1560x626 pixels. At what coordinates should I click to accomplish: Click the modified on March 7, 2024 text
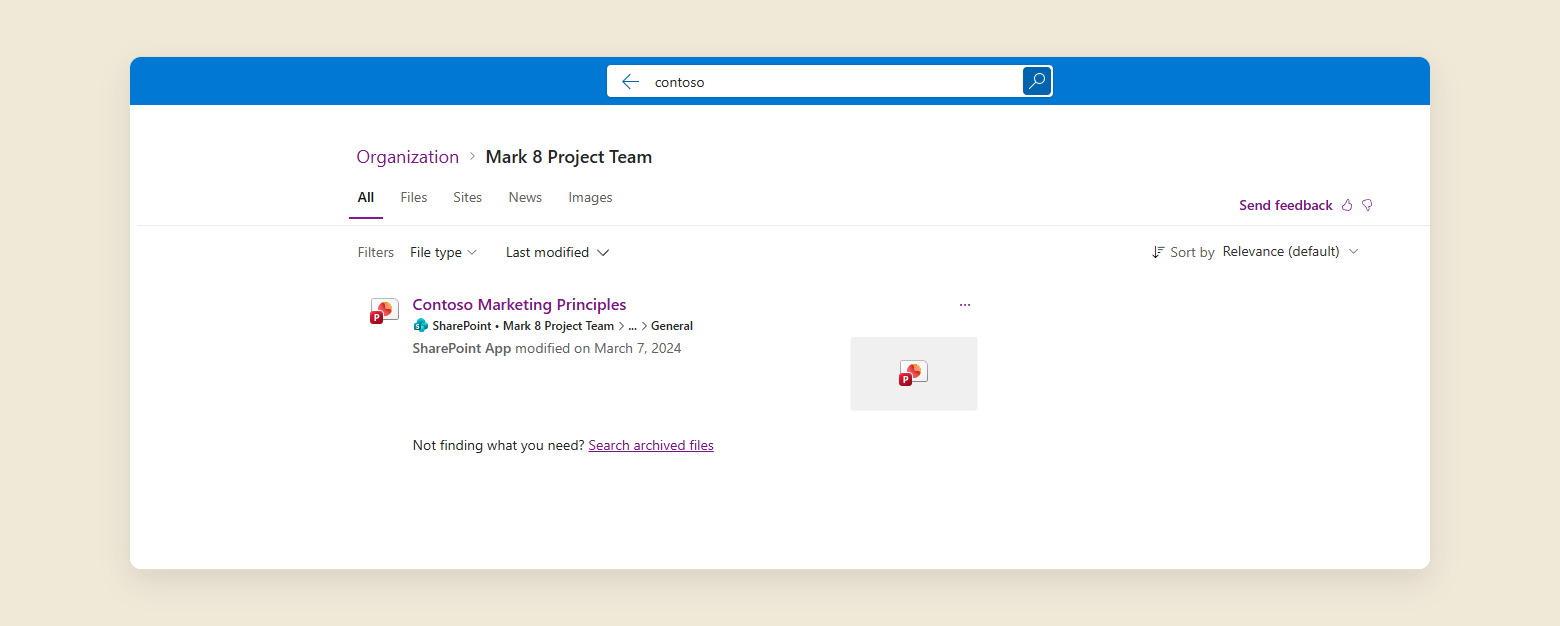pyautogui.click(x=598, y=349)
